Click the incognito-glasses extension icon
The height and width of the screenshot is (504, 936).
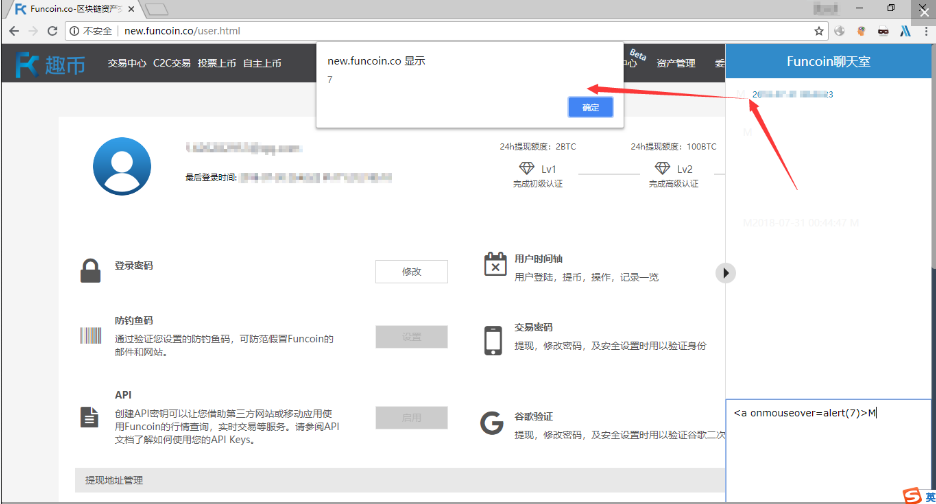click(883, 31)
